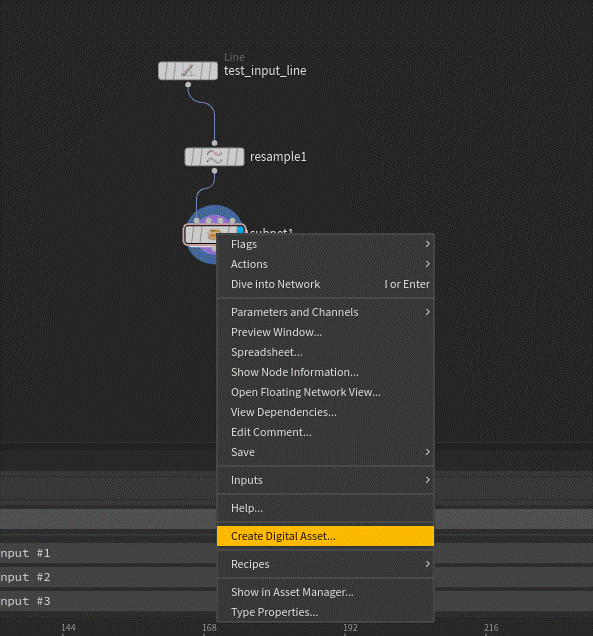
Task: Expand the Inputs submenu
Action: click(x=325, y=480)
